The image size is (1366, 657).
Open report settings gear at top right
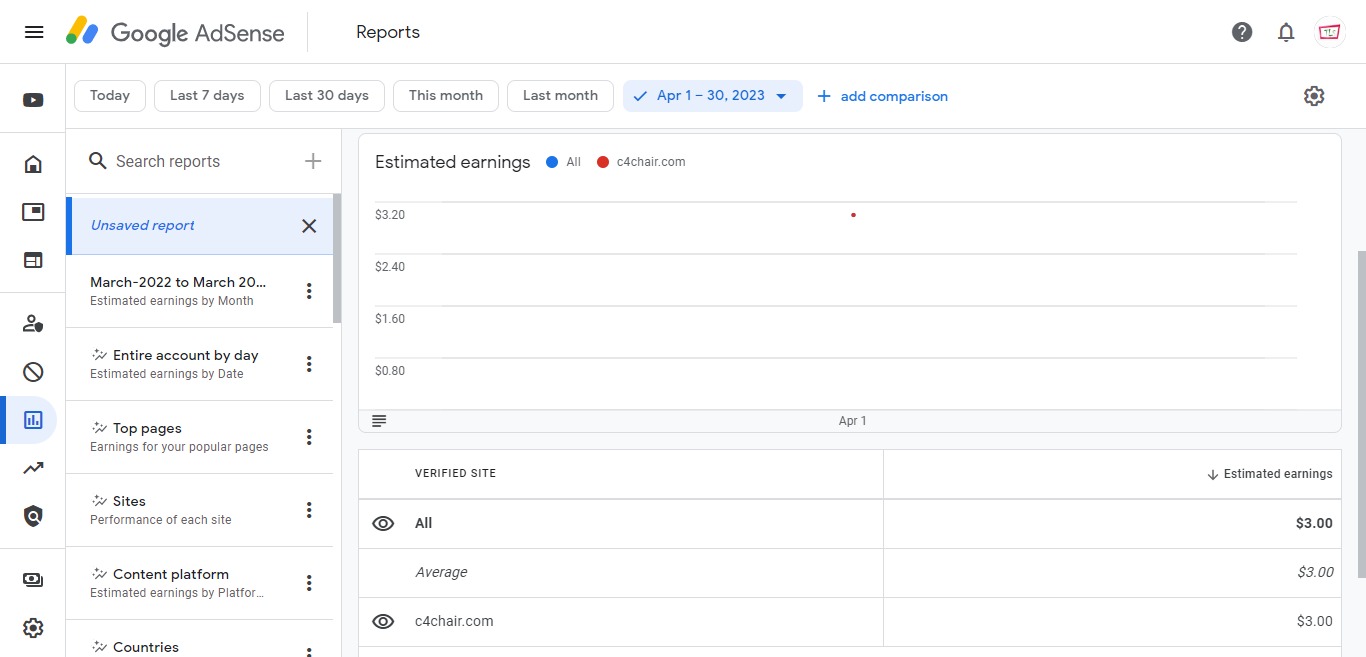click(1314, 96)
